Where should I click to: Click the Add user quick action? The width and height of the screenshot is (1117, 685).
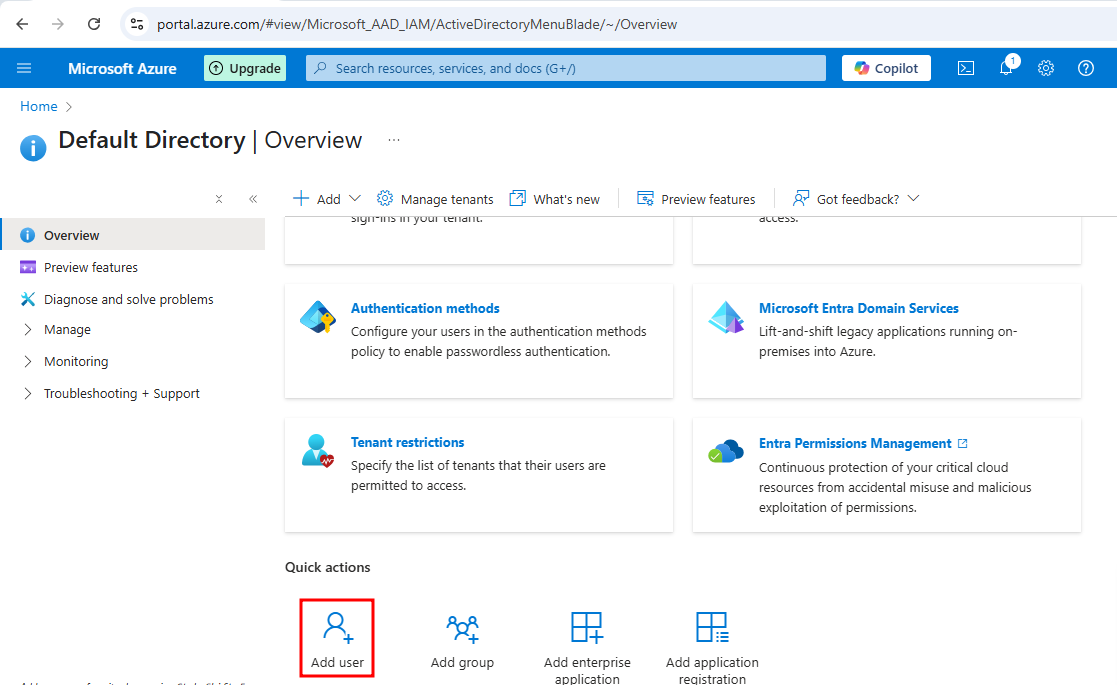click(x=337, y=639)
